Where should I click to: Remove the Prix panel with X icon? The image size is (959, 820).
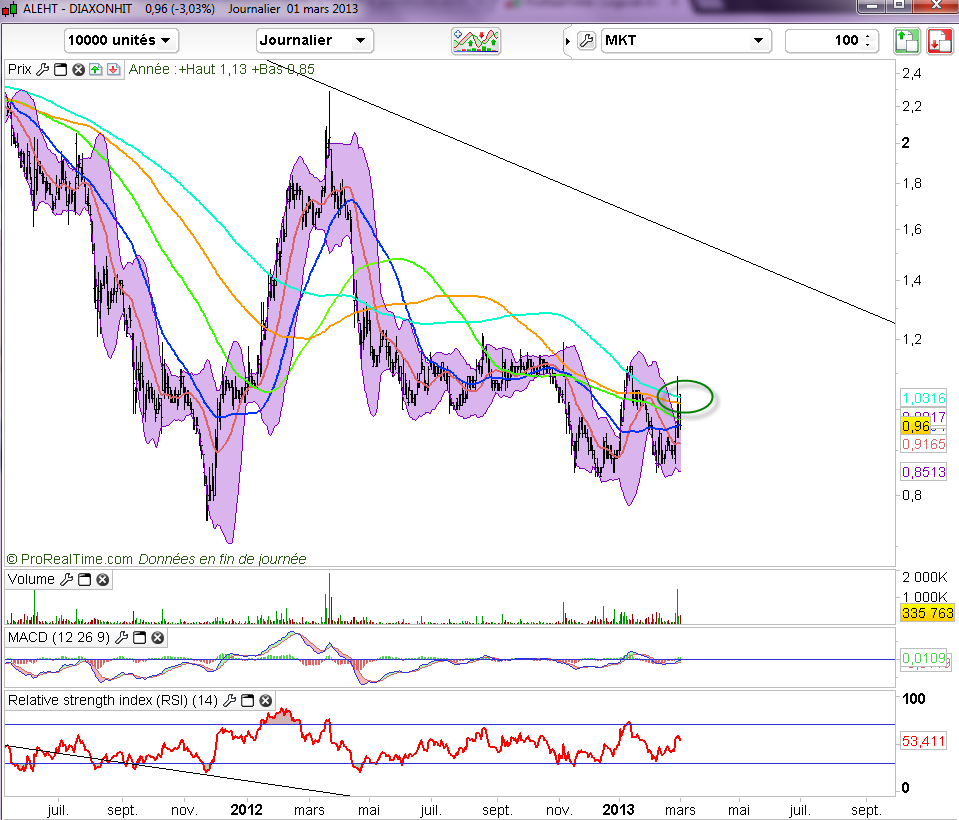77,70
